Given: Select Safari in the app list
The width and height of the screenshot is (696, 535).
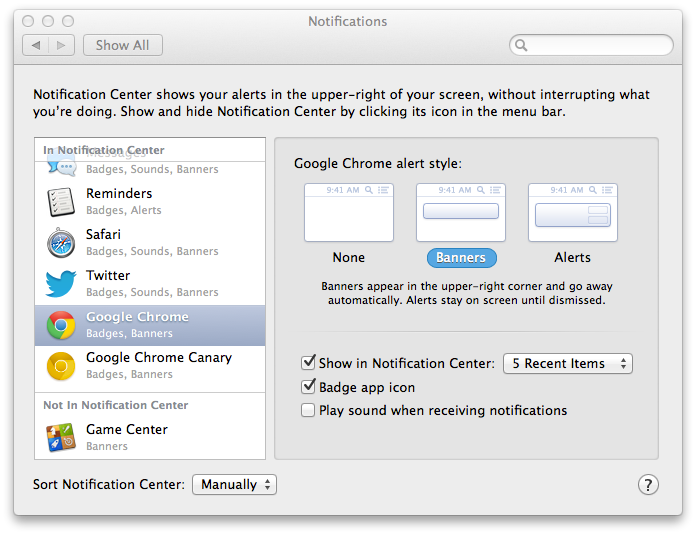Looking at the screenshot, I should pyautogui.click(x=150, y=243).
